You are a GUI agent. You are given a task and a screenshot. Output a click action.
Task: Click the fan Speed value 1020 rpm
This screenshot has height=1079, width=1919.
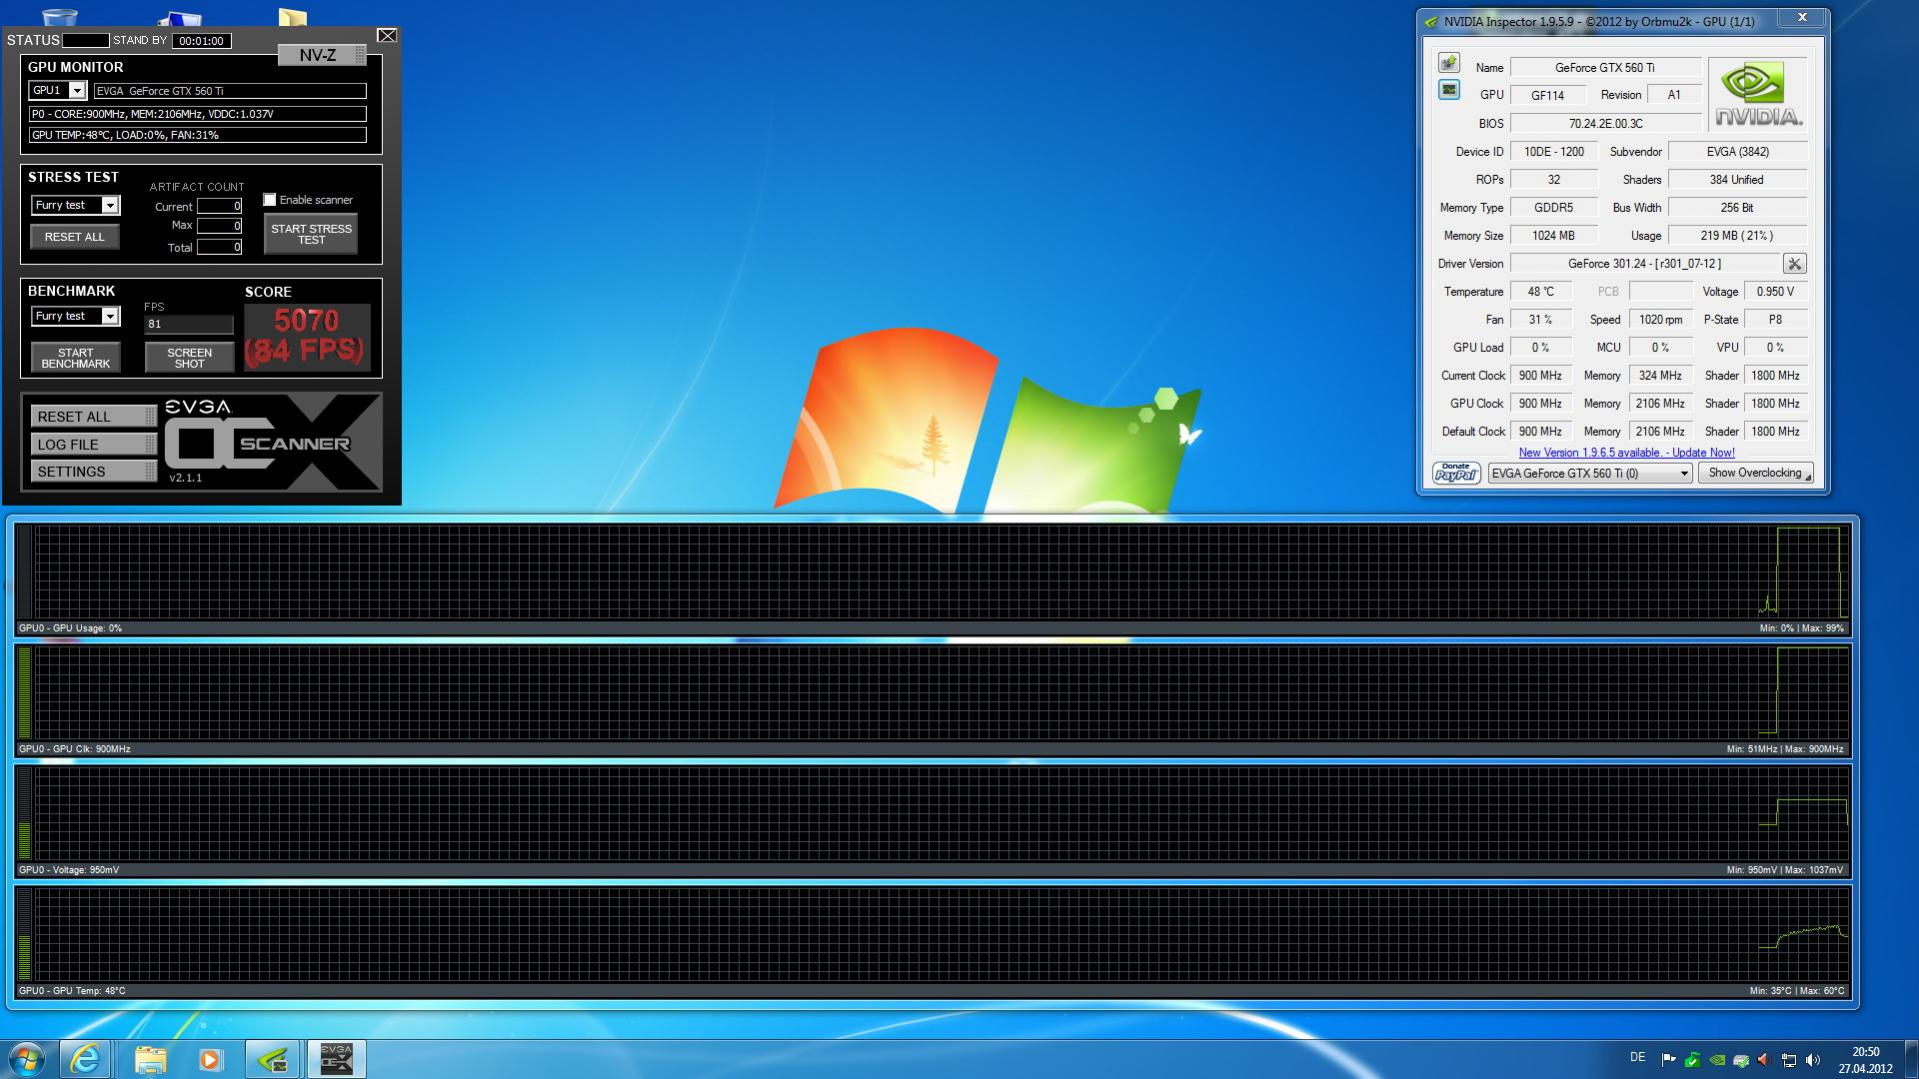(x=1660, y=320)
